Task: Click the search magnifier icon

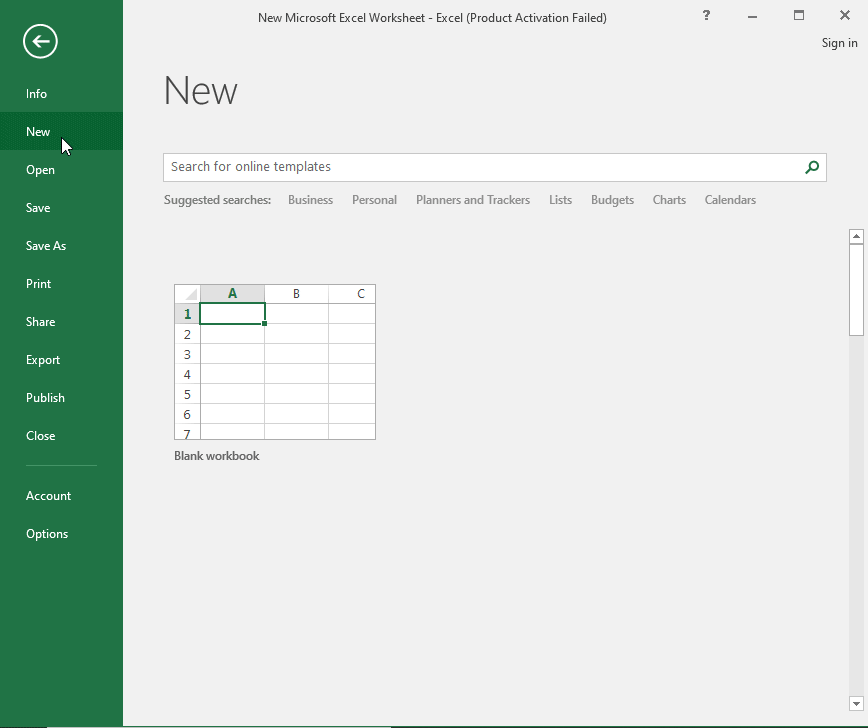Action: click(812, 167)
